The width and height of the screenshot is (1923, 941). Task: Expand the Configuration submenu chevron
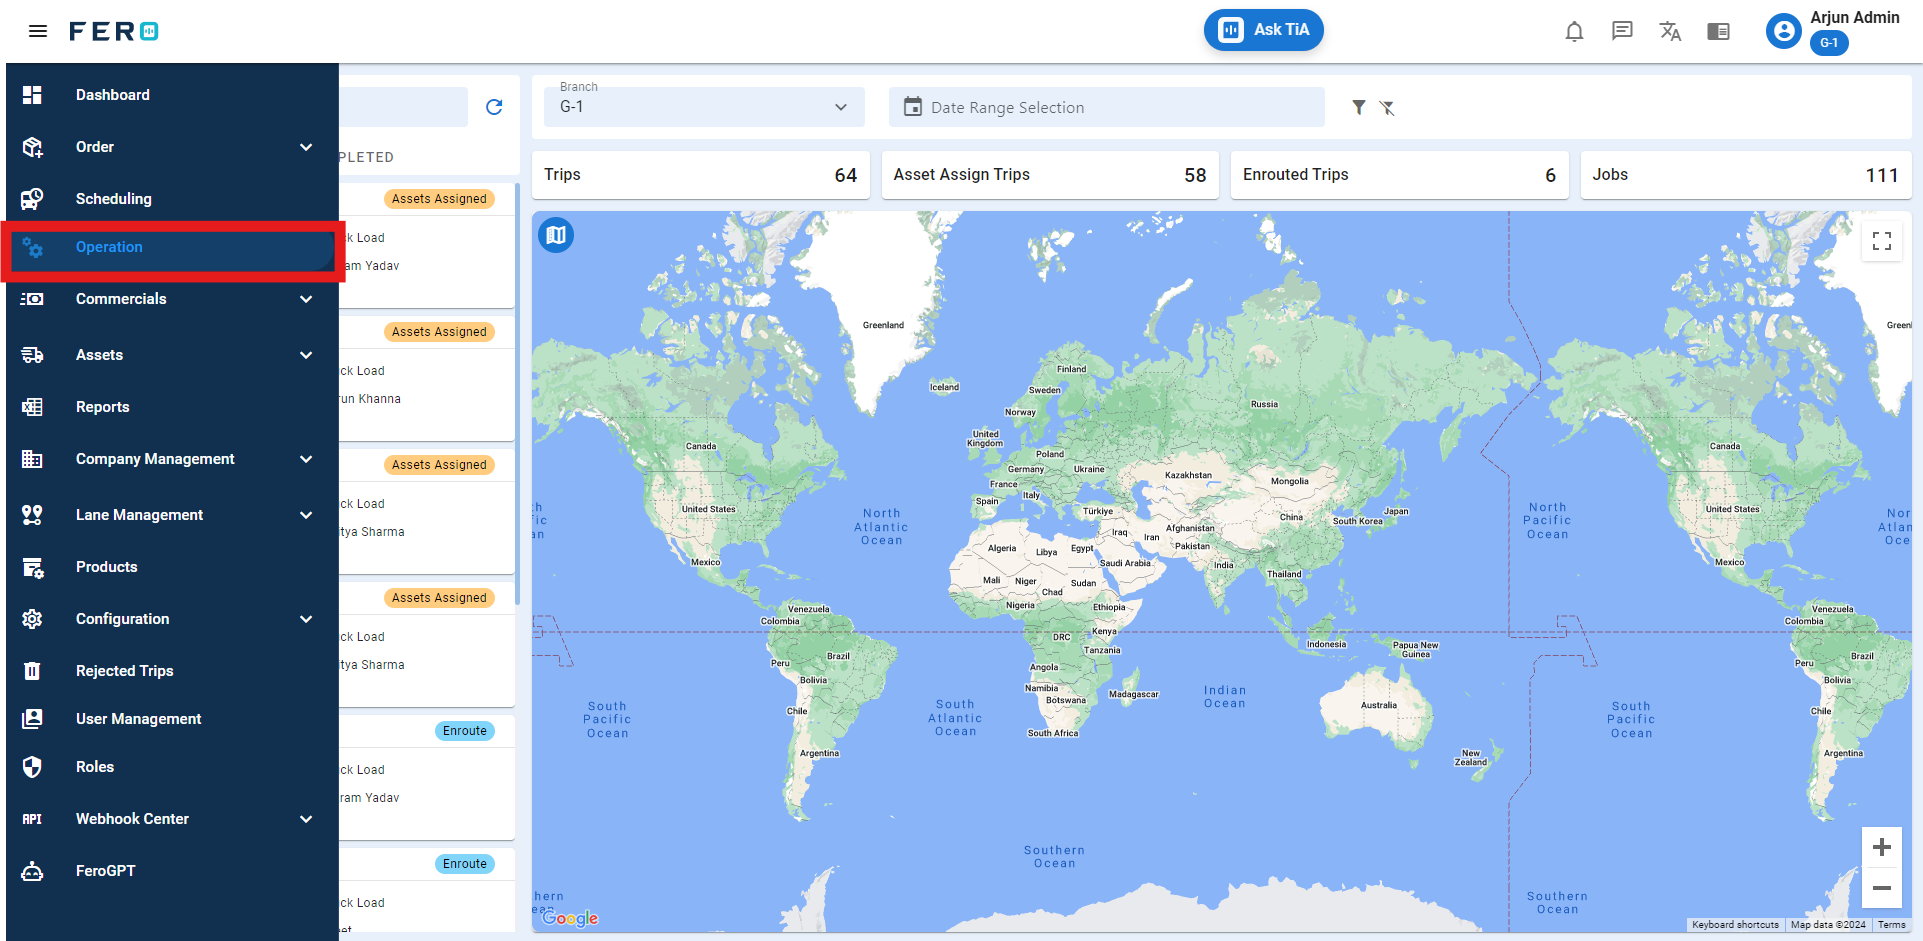point(306,619)
